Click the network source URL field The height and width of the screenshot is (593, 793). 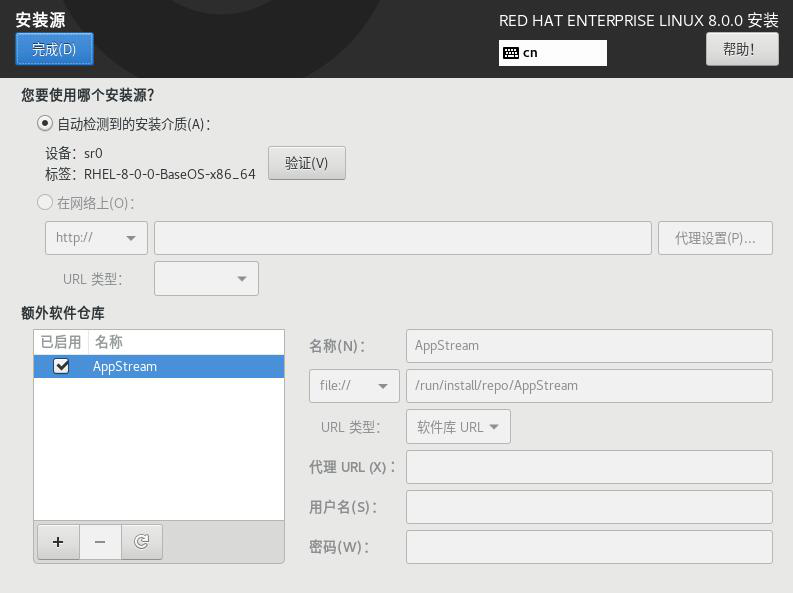pyautogui.click(x=403, y=238)
